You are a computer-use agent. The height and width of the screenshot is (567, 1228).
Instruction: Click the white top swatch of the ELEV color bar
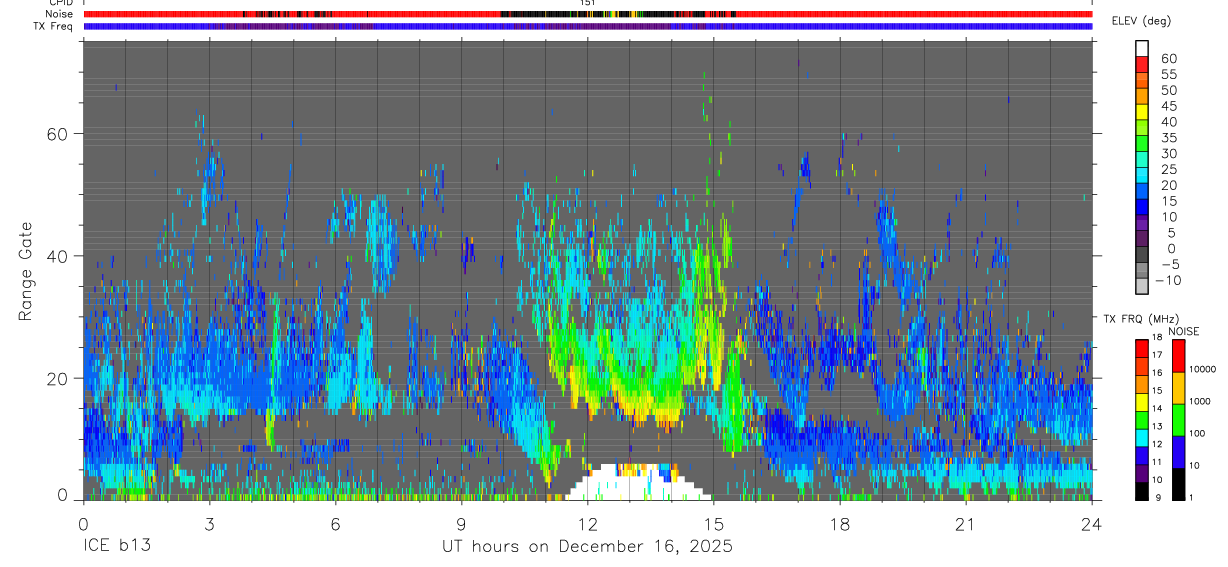click(1142, 48)
